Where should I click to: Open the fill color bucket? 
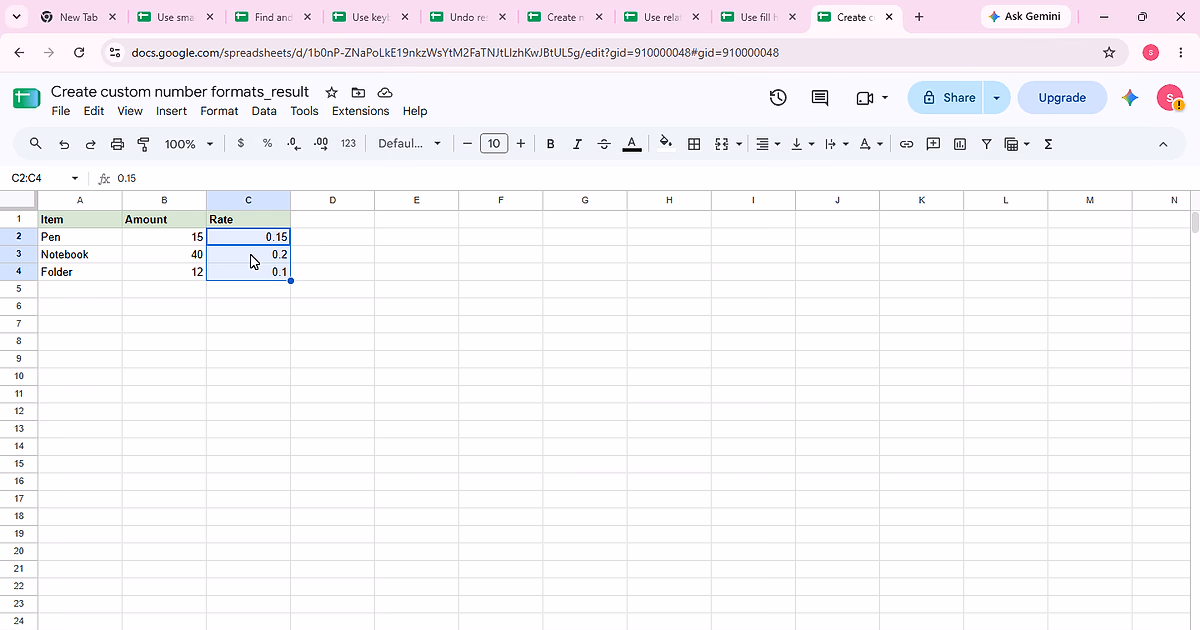(667, 144)
